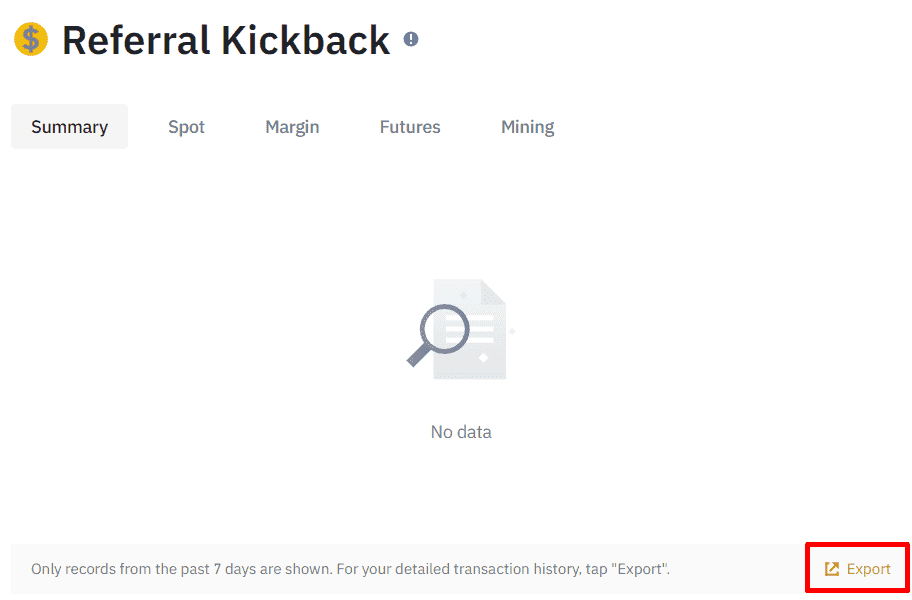Click the text lines on the document illustration
The width and height of the screenshot is (912, 600).
point(478,328)
